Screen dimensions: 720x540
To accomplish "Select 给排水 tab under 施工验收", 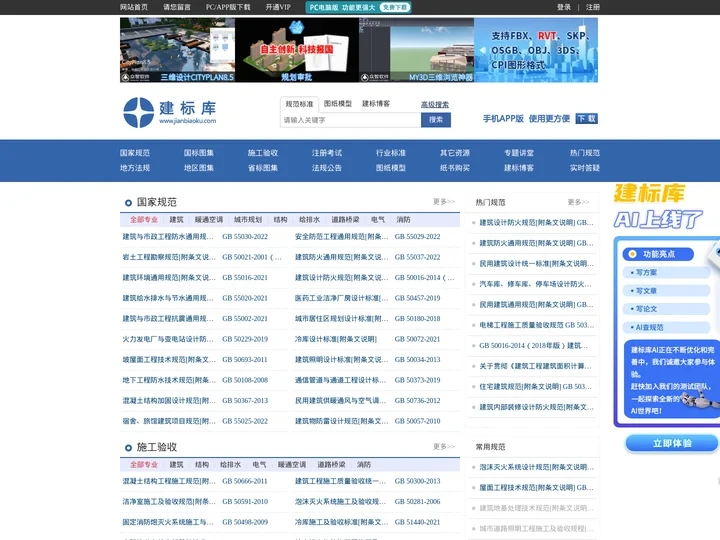I will click(231, 465).
